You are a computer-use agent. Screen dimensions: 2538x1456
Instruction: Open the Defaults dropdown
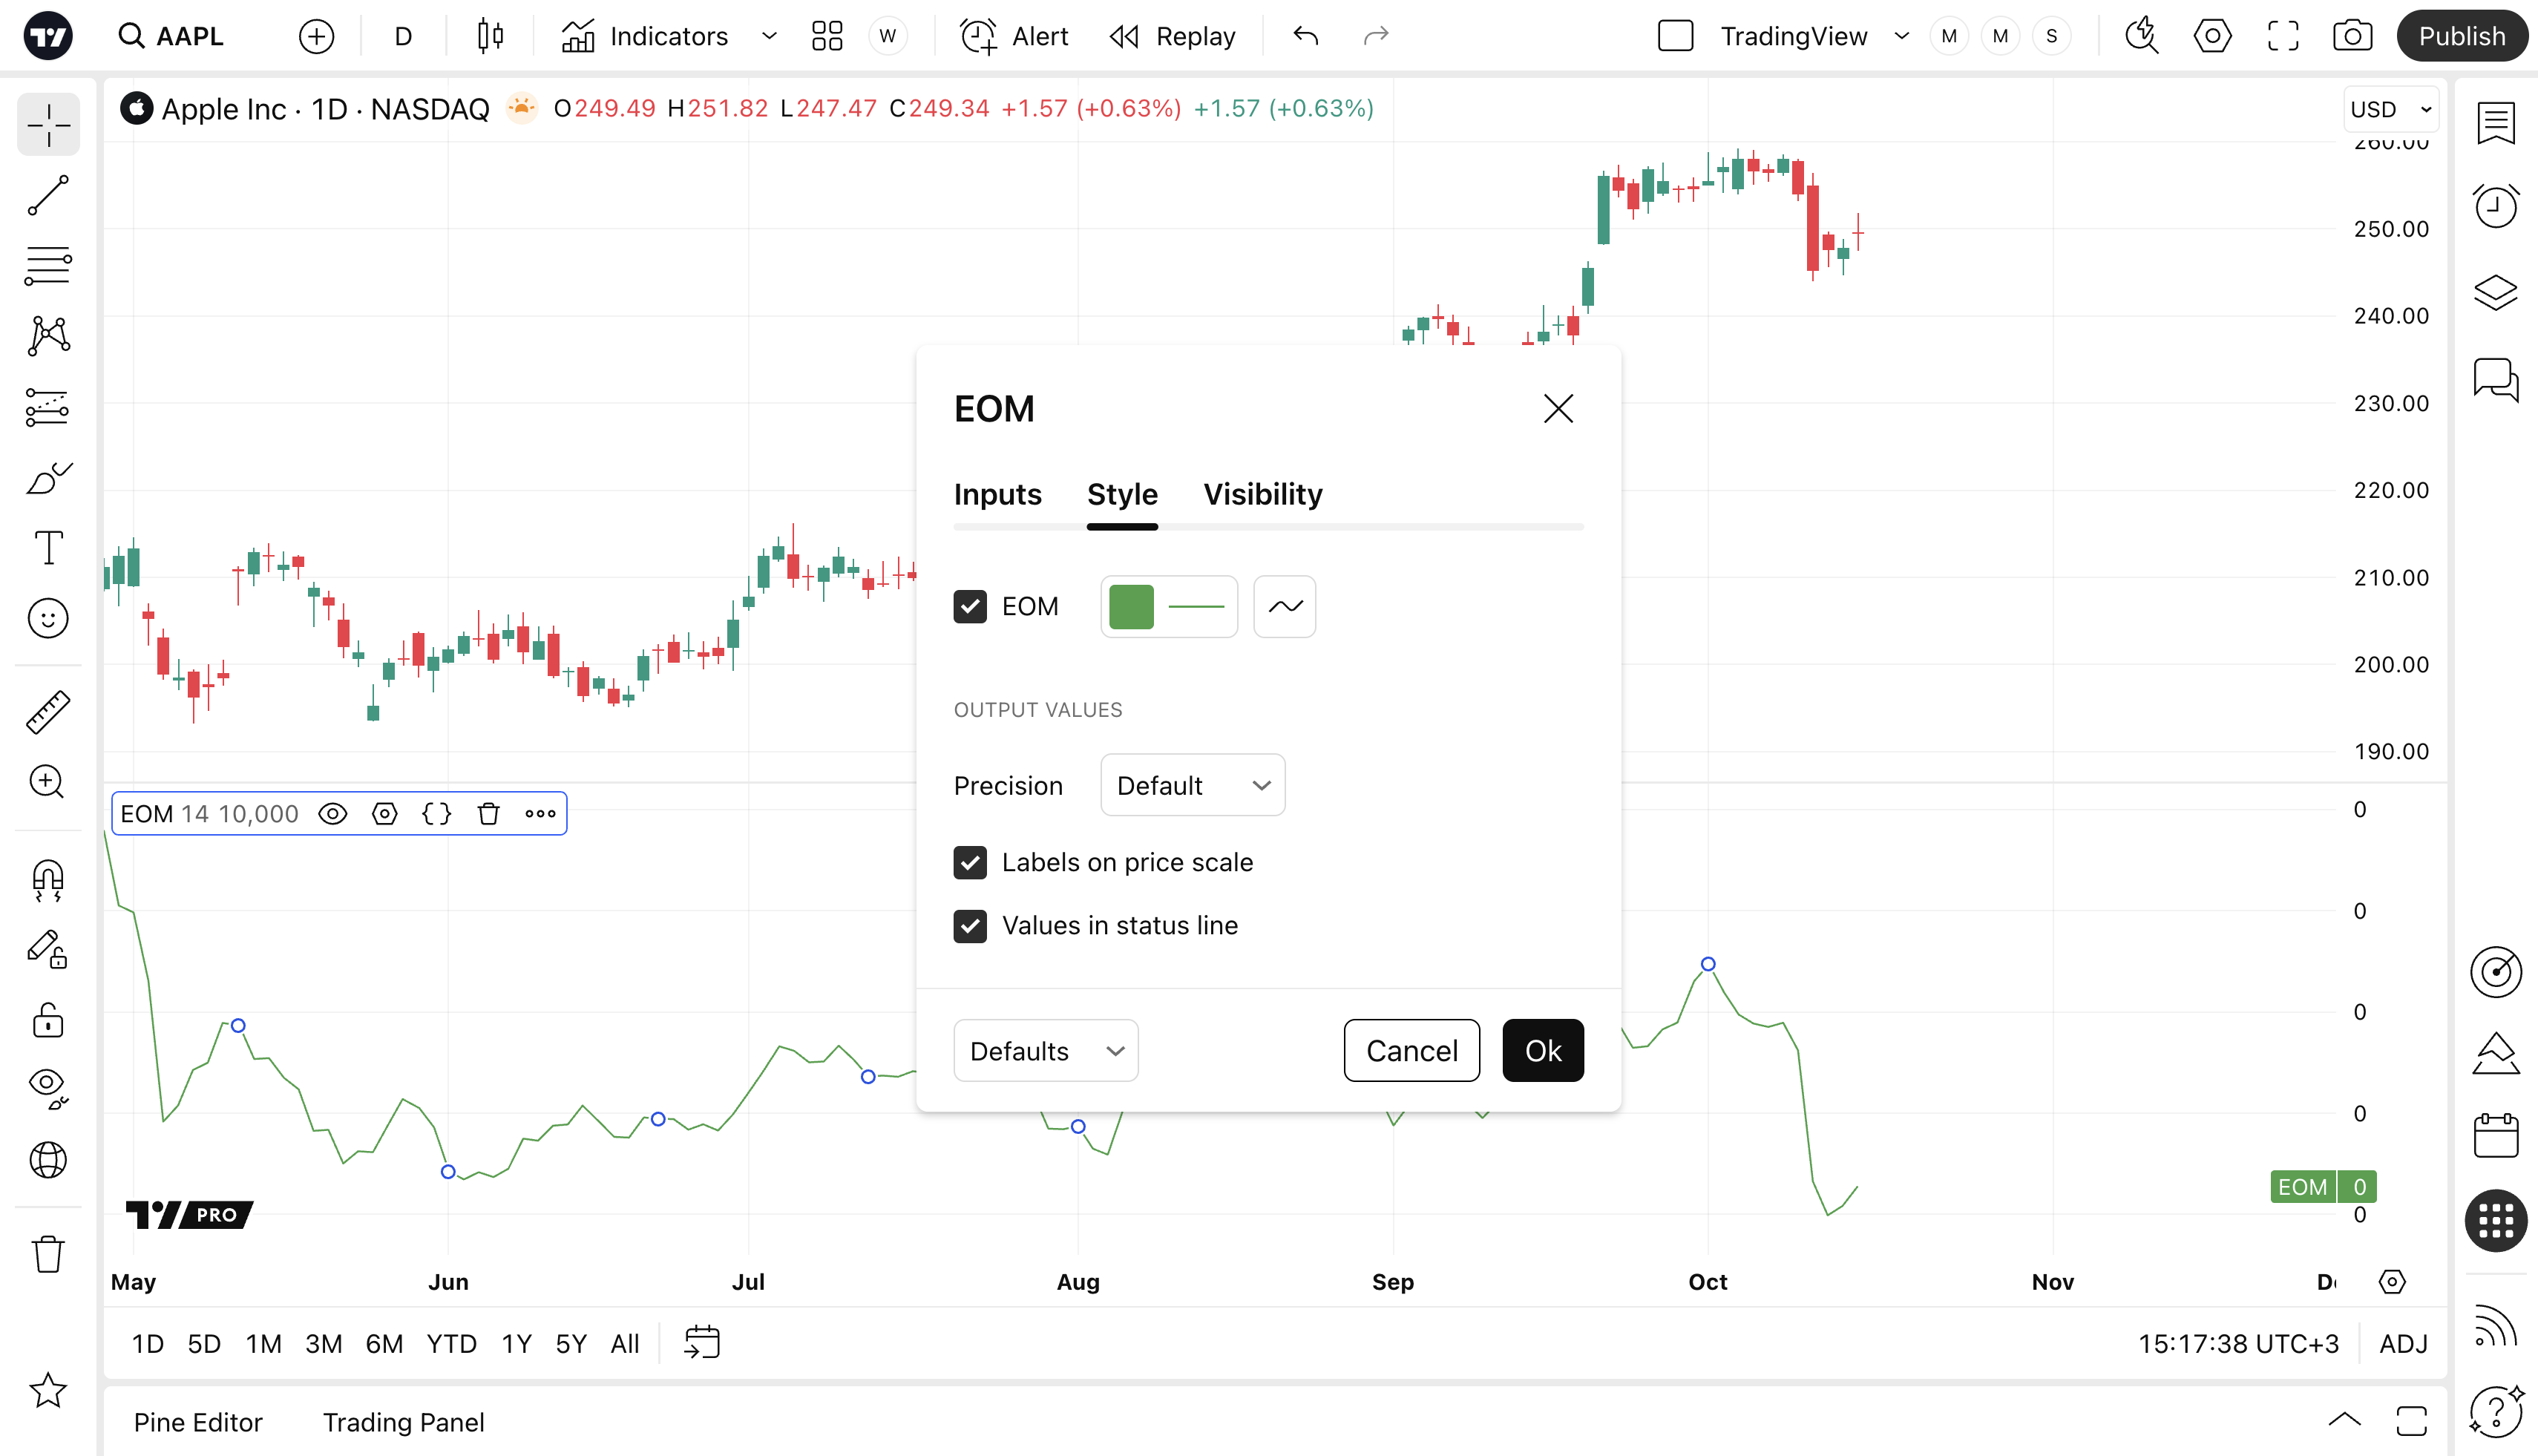point(1045,1051)
